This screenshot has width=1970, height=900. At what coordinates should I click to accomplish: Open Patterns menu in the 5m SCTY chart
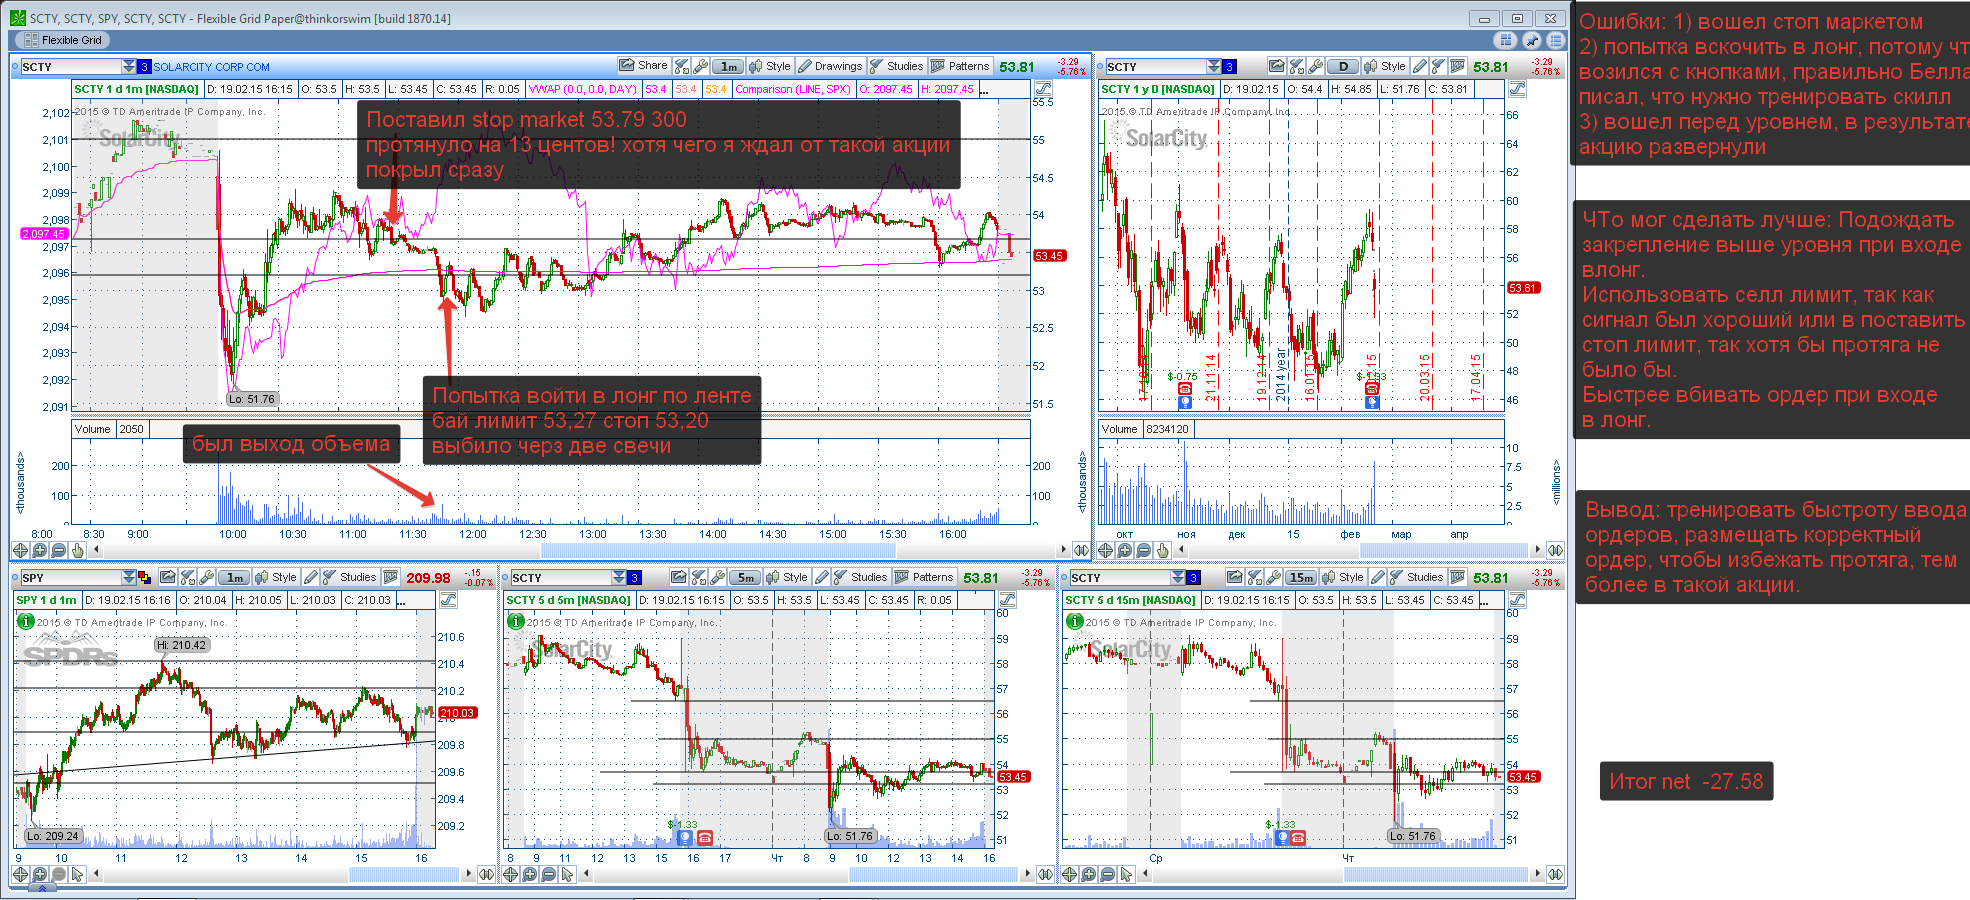pos(924,577)
